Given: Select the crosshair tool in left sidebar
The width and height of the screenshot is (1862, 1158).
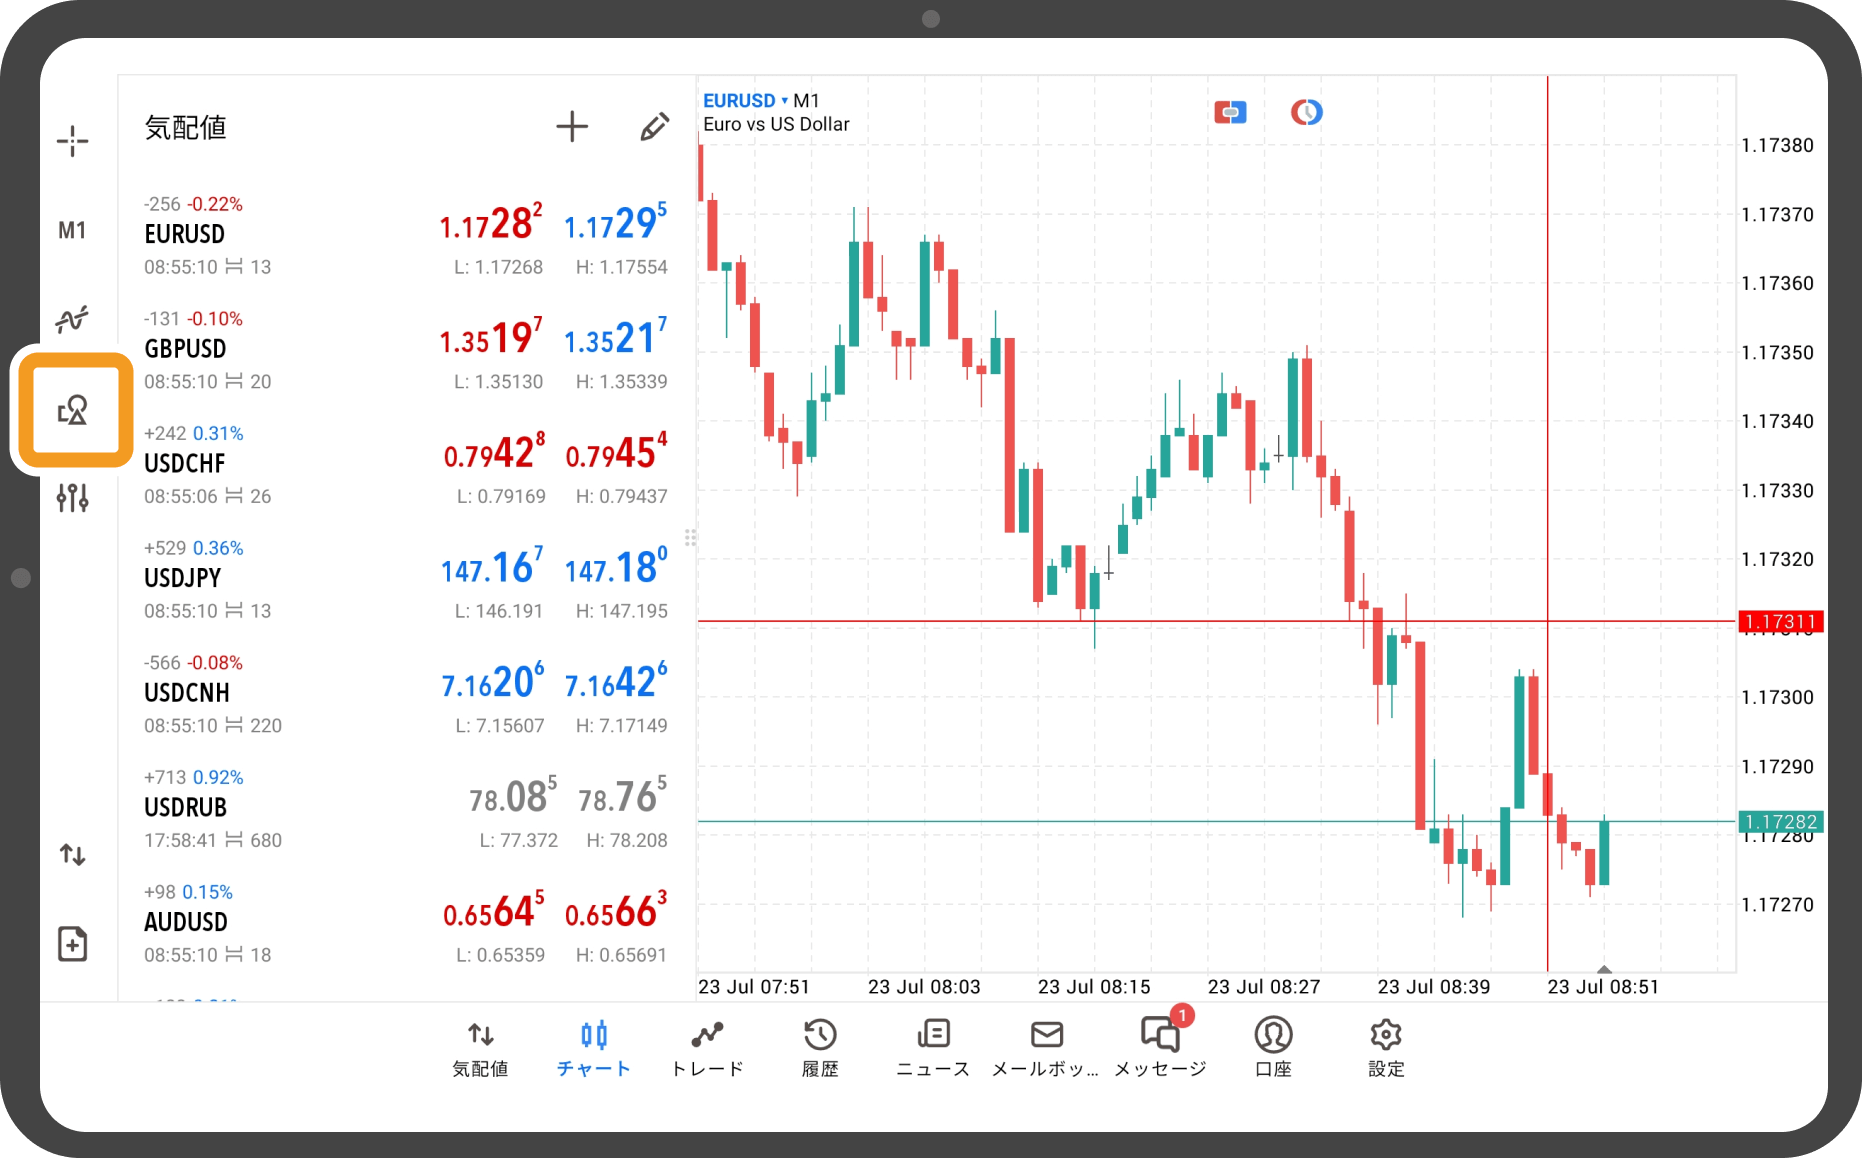Looking at the screenshot, I should click(72, 141).
